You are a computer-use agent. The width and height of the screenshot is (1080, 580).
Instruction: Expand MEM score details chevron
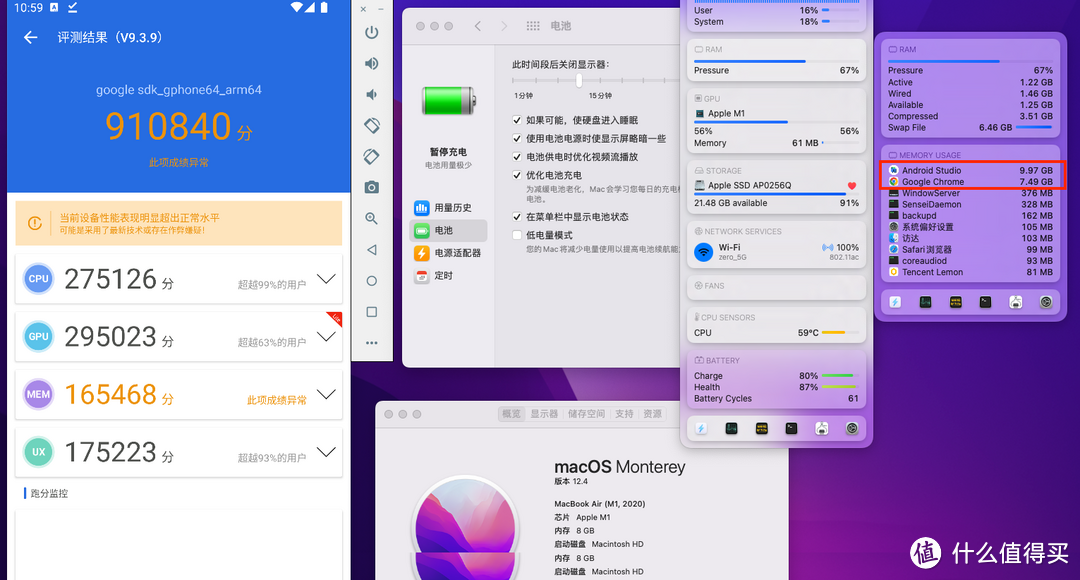coord(326,395)
